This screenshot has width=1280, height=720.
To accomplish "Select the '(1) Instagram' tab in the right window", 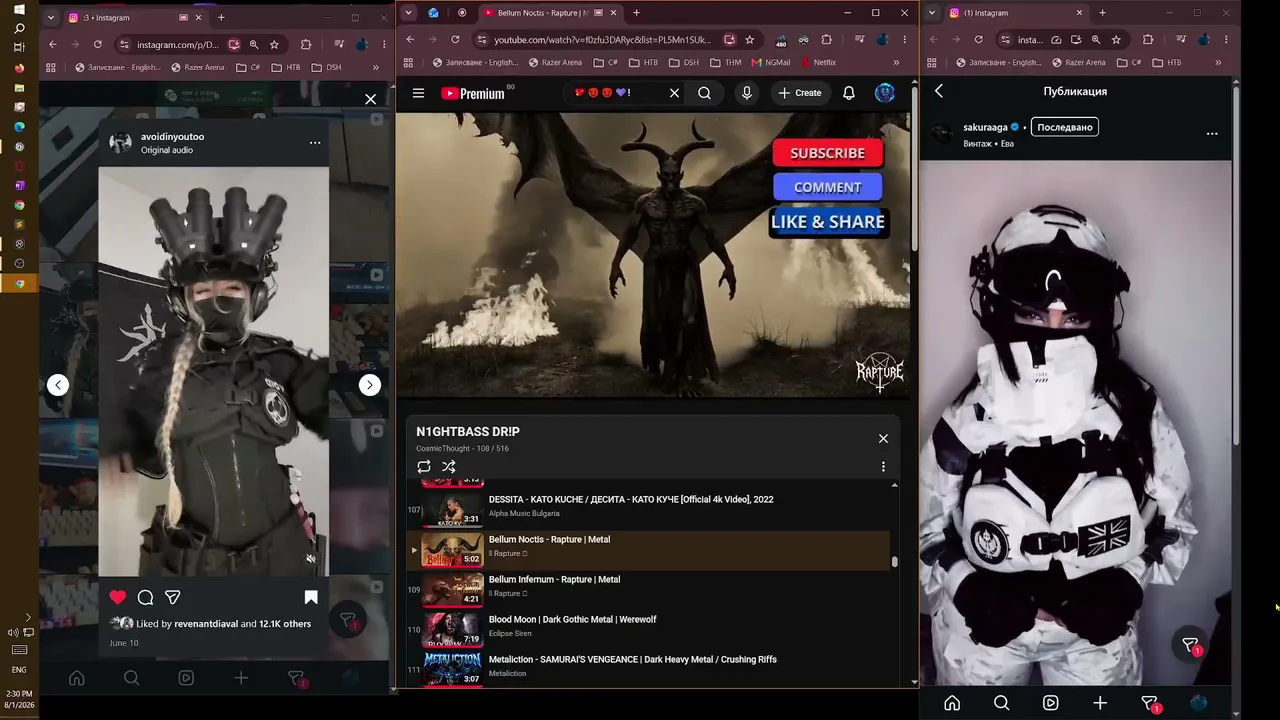I will pyautogui.click(x=1015, y=13).
